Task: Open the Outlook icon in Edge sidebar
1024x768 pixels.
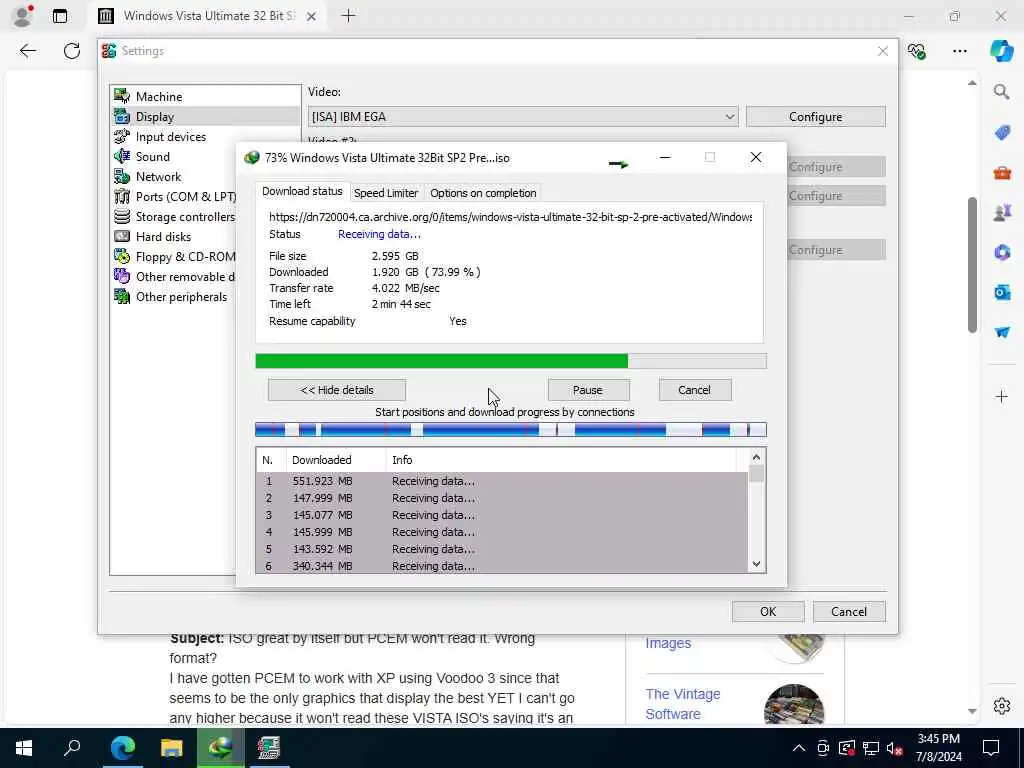Action: (1002, 292)
